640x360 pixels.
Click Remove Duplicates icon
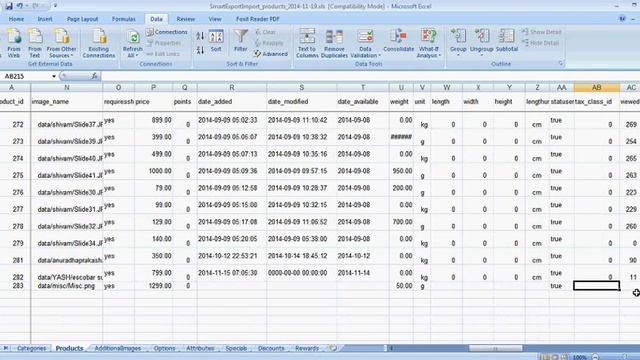[x=334, y=43]
